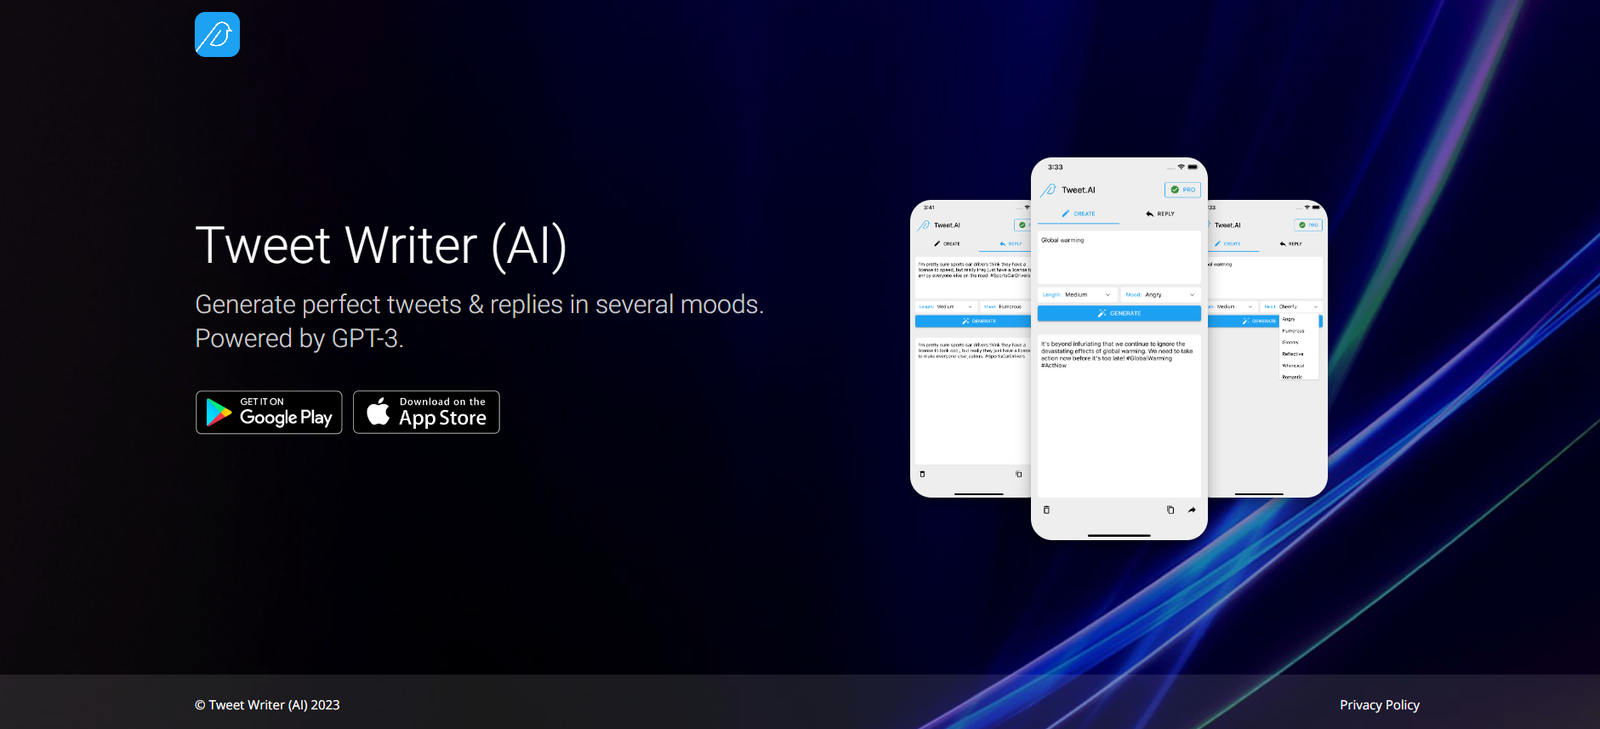This screenshot has width=1600, height=729.
Task: Click the share arrow in center phone
Action: pyautogui.click(x=1192, y=510)
